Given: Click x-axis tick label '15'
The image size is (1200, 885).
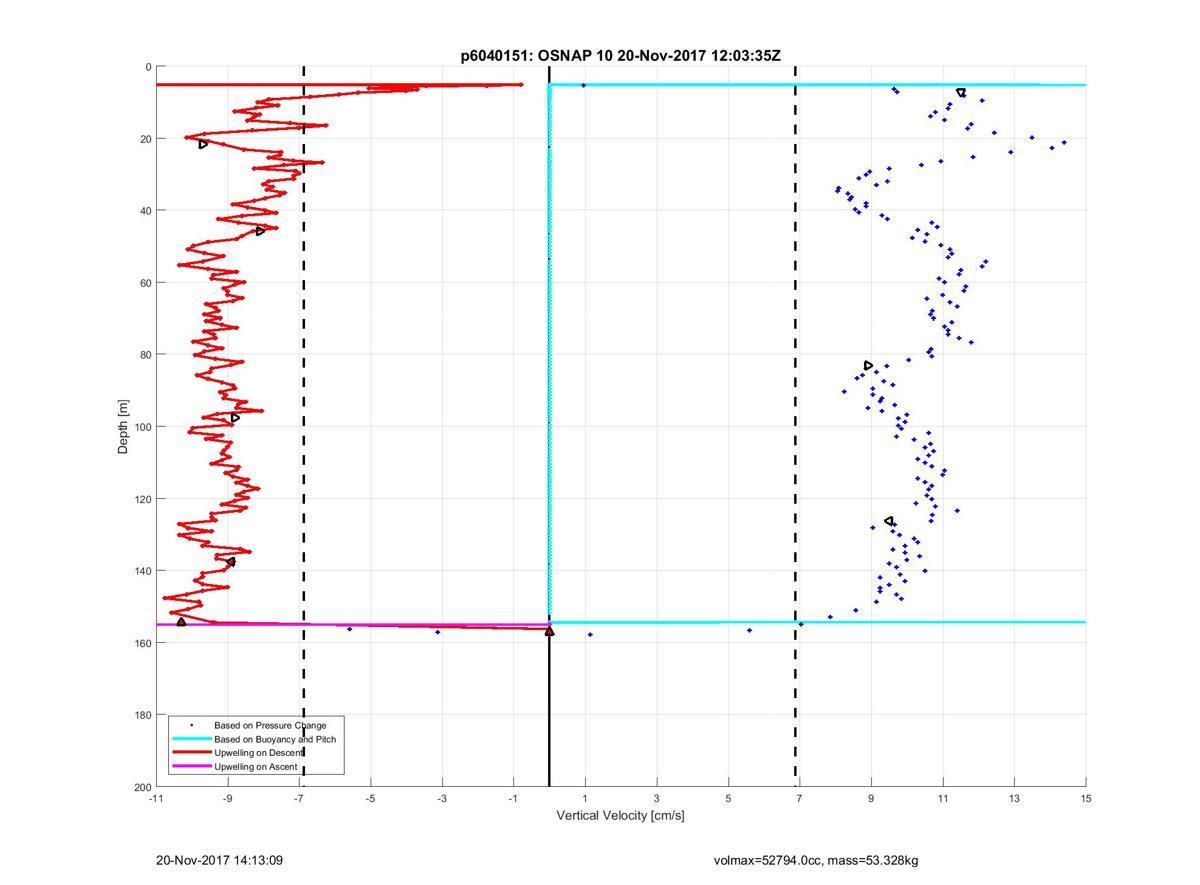Looking at the screenshot, I should coord(1086,798).
